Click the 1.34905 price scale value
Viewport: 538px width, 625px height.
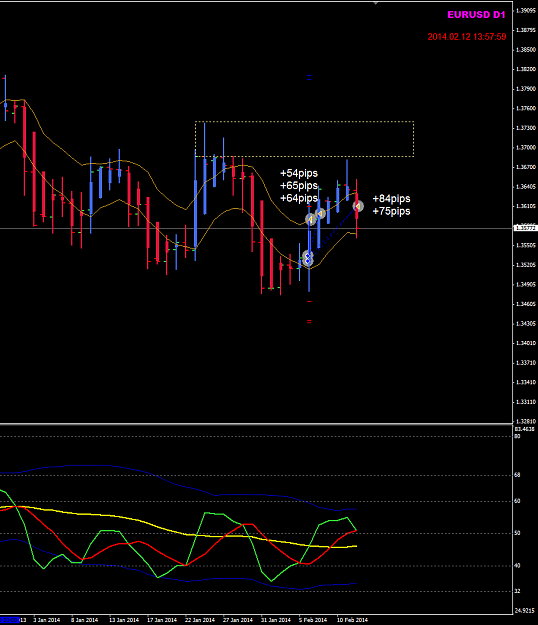tap(525, 284)
